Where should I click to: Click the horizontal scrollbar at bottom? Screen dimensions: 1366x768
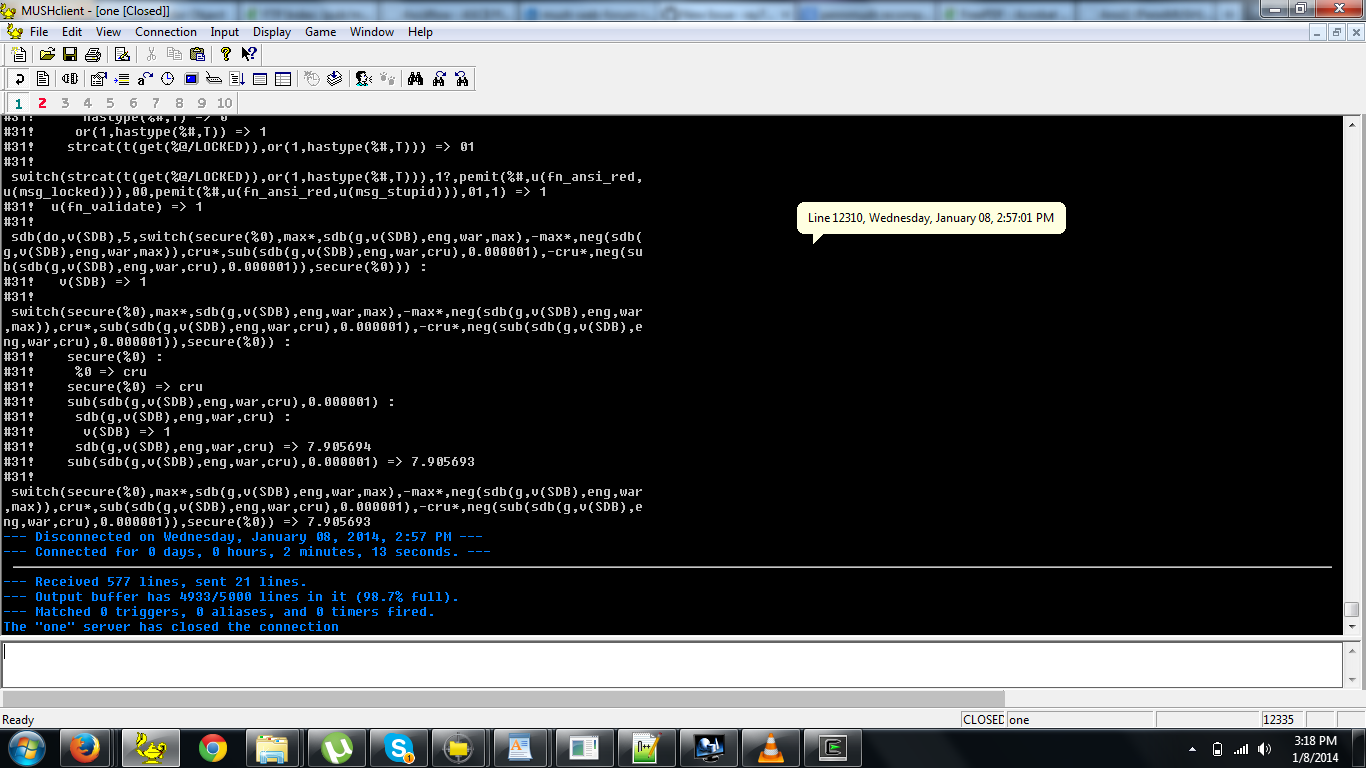tap(503, 698)
